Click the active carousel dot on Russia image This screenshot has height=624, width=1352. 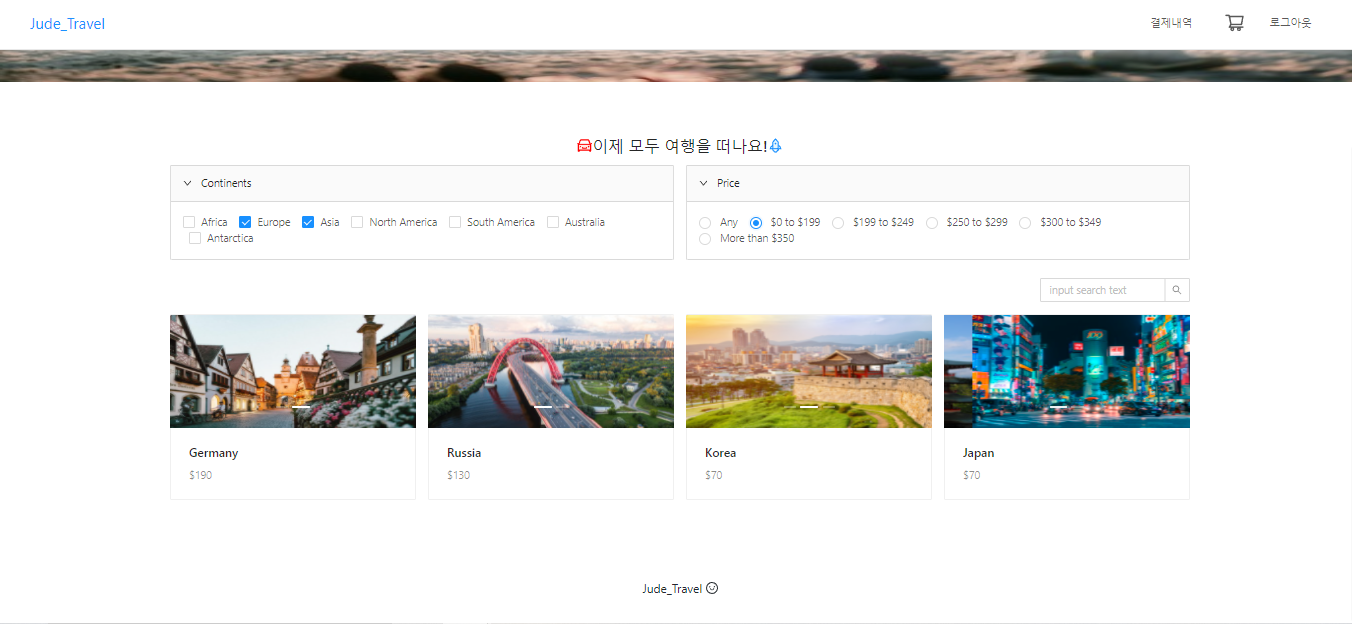[x=543, y=407]
